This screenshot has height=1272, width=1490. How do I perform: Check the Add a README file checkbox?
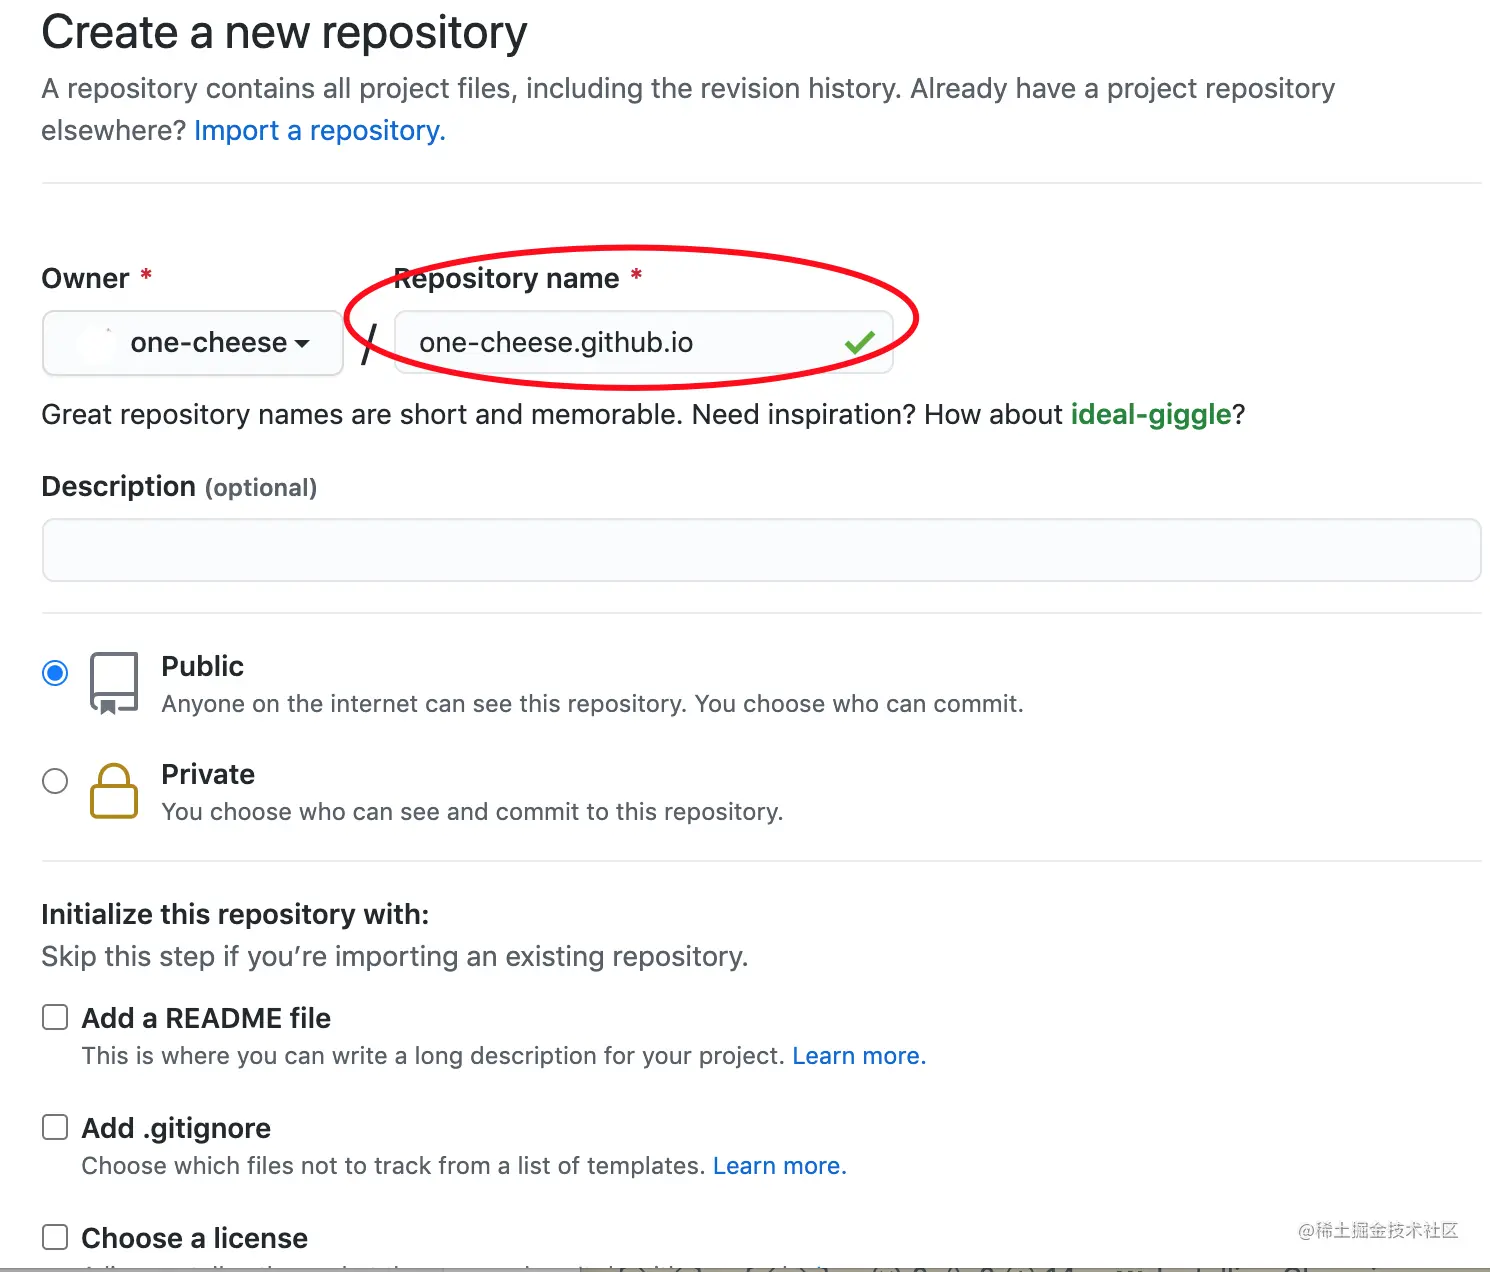[55, 1018]
